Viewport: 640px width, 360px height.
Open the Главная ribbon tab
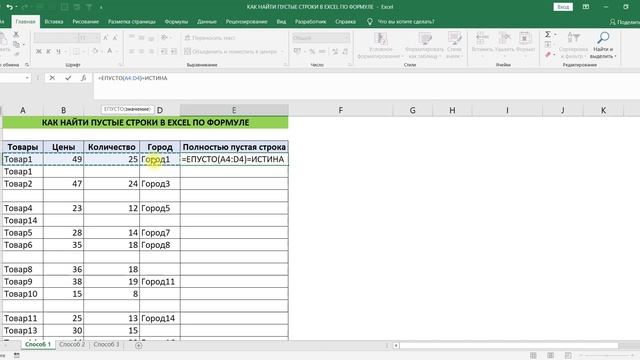pos(25,22)
